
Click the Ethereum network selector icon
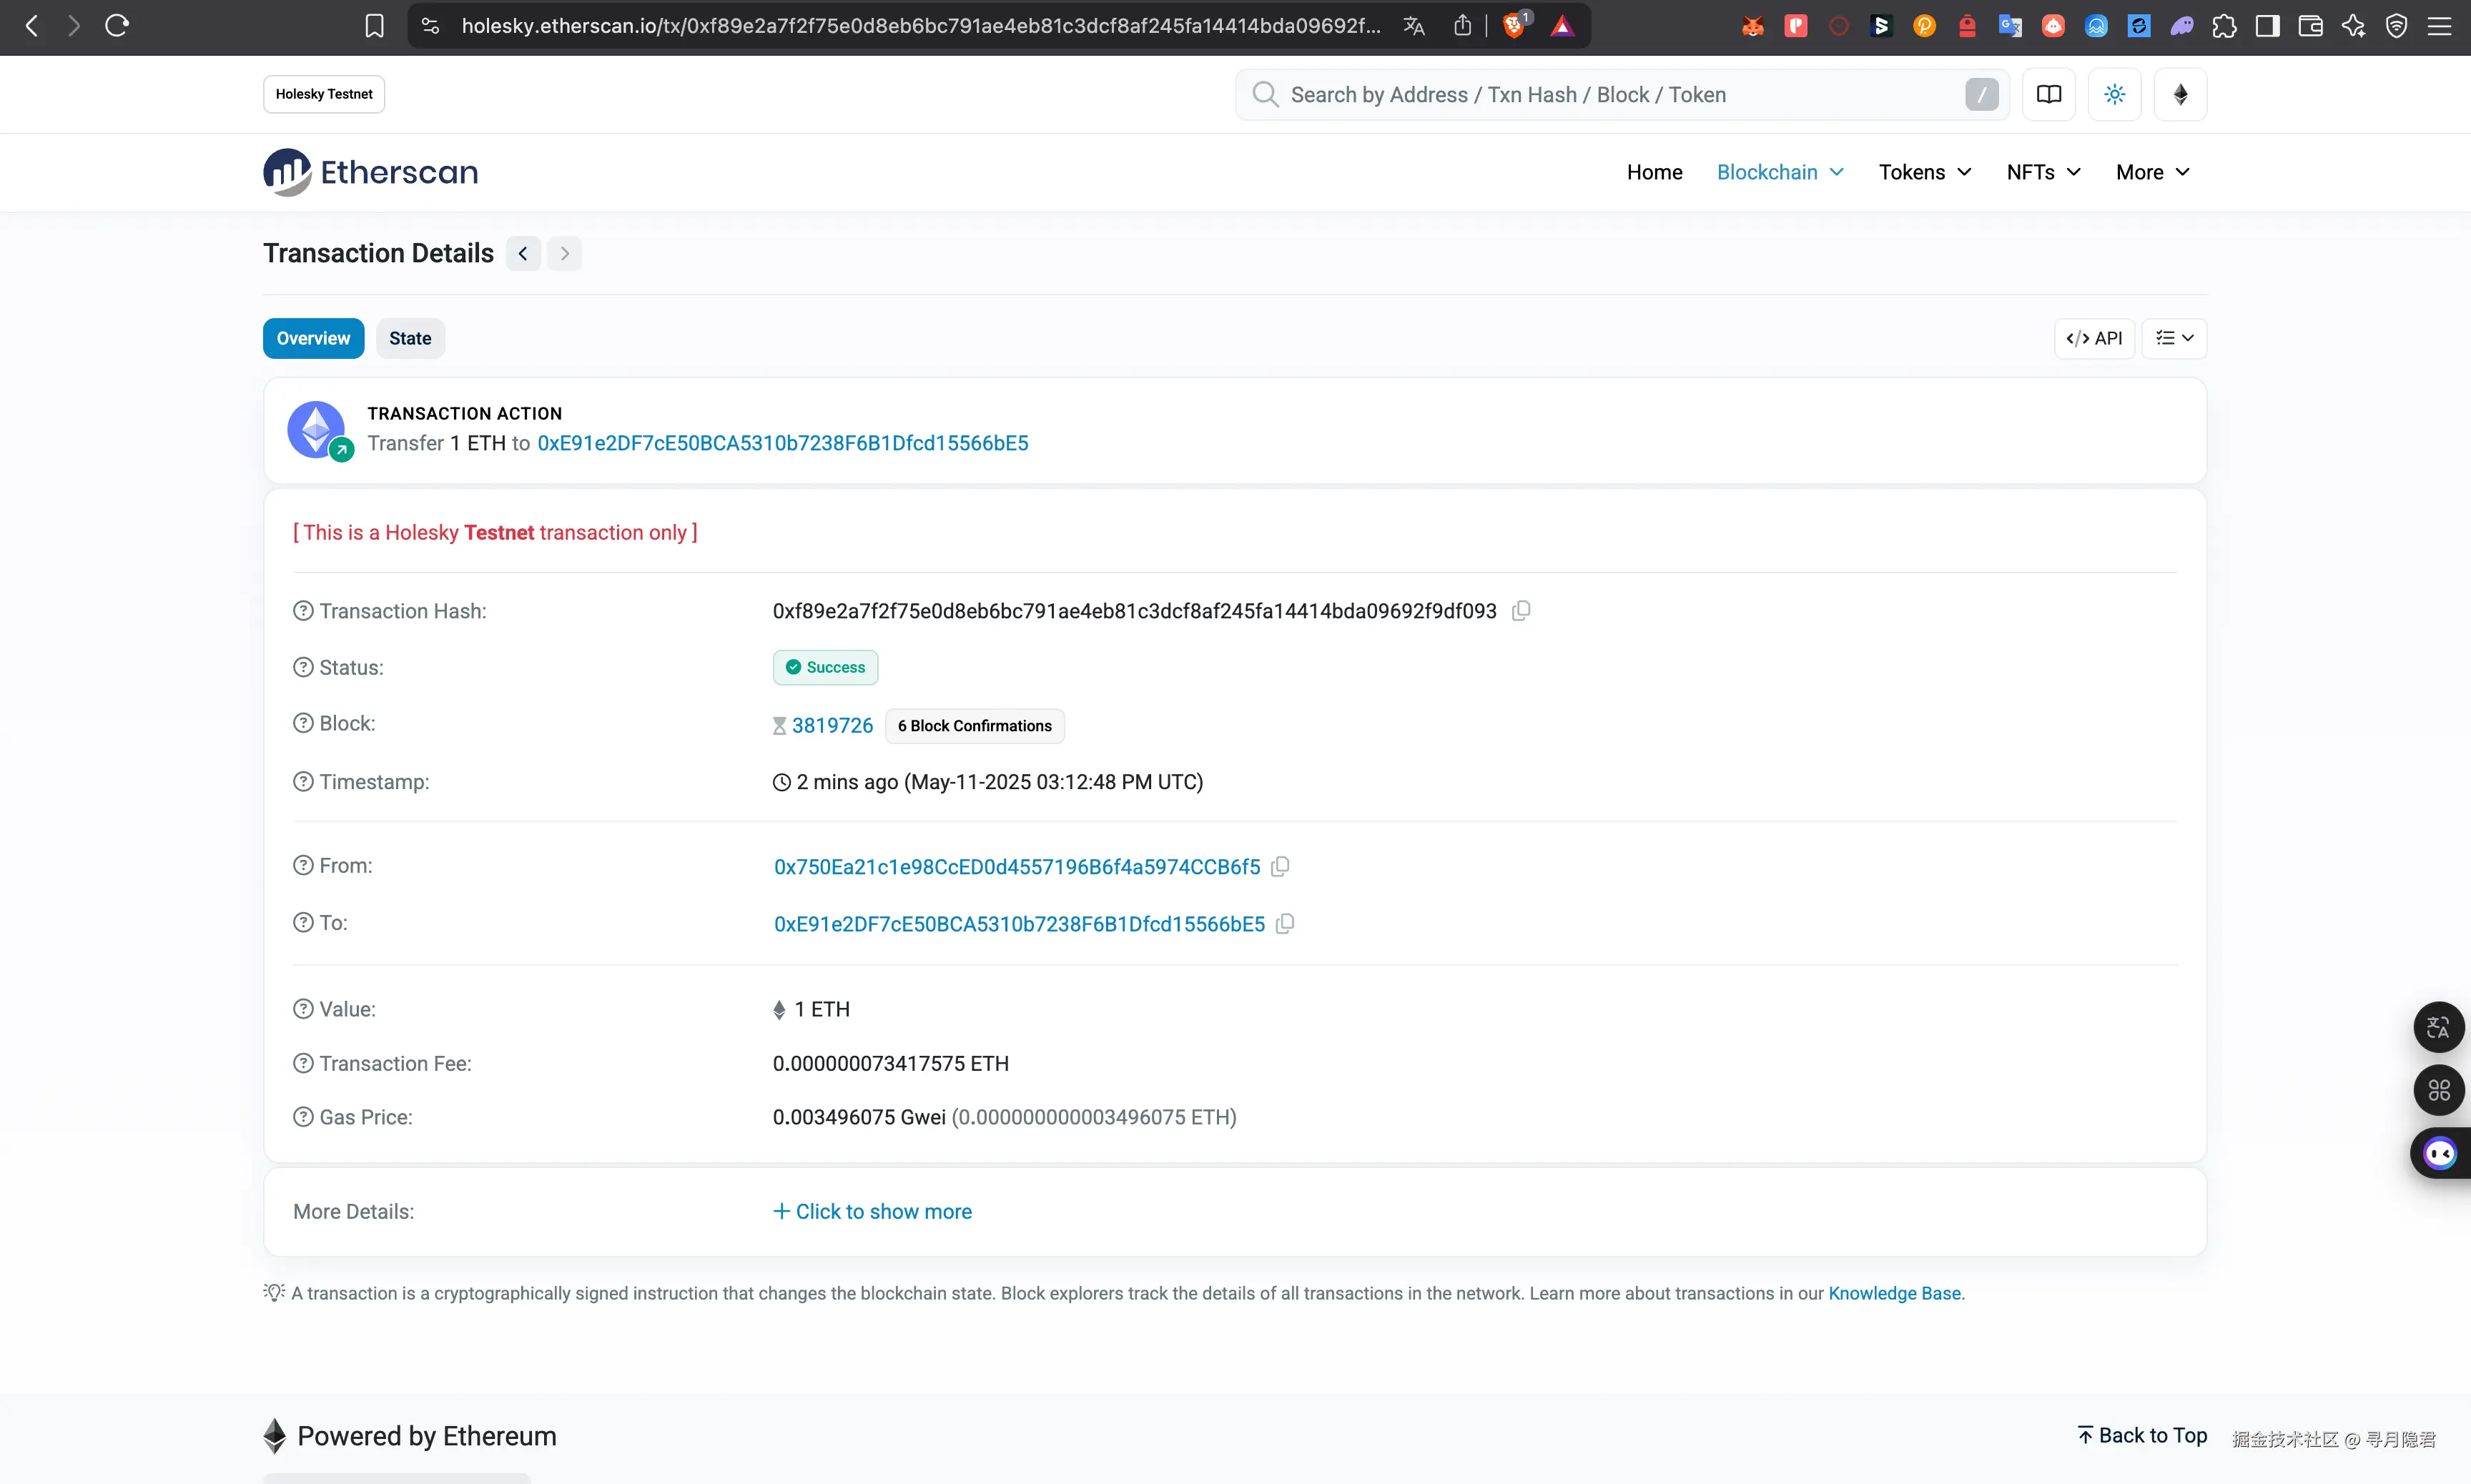[2180, 94]
